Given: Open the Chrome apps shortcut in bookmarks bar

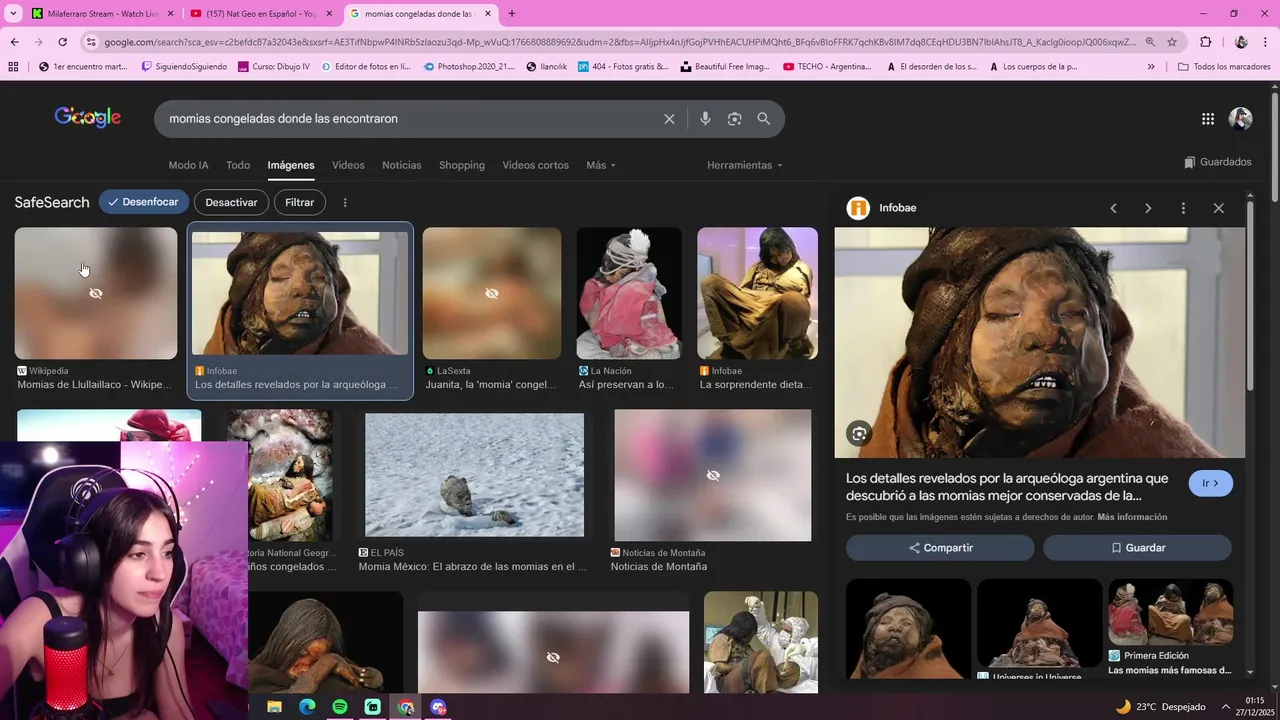Looking at the screenshot, I should tap(13, 67).
